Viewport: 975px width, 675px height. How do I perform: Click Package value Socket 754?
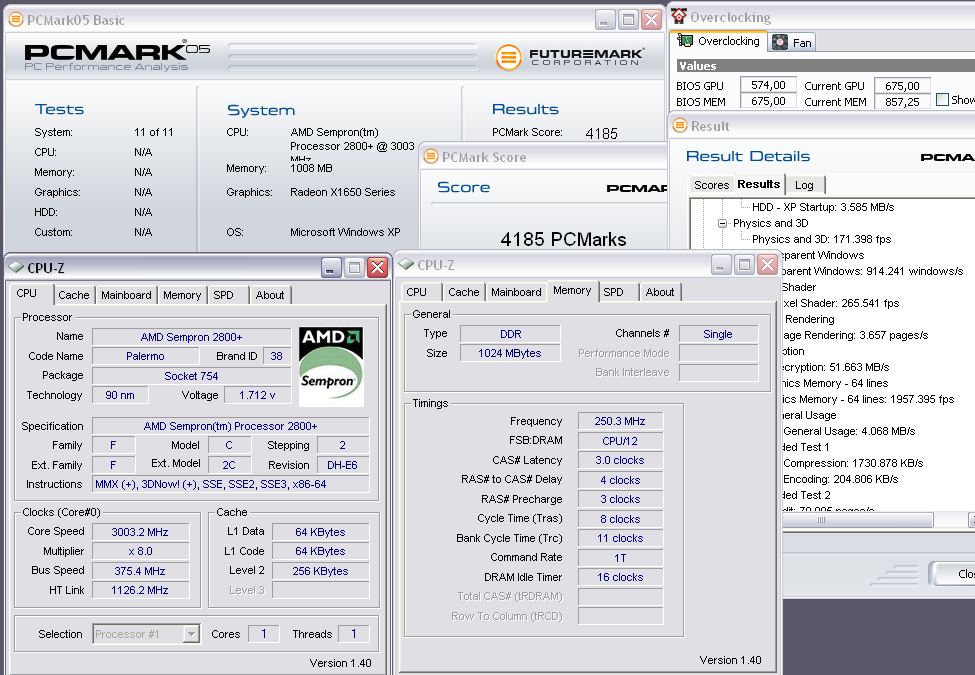click(x=191, y=376)
